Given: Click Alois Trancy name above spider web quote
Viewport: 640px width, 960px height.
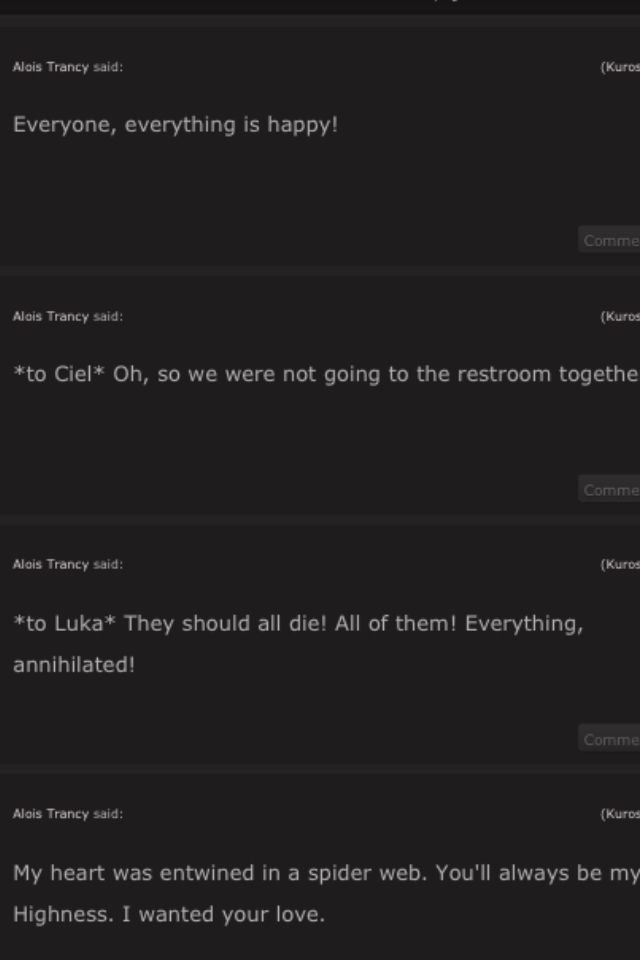Looking at the screenshot, I should [x=50, y=814].
